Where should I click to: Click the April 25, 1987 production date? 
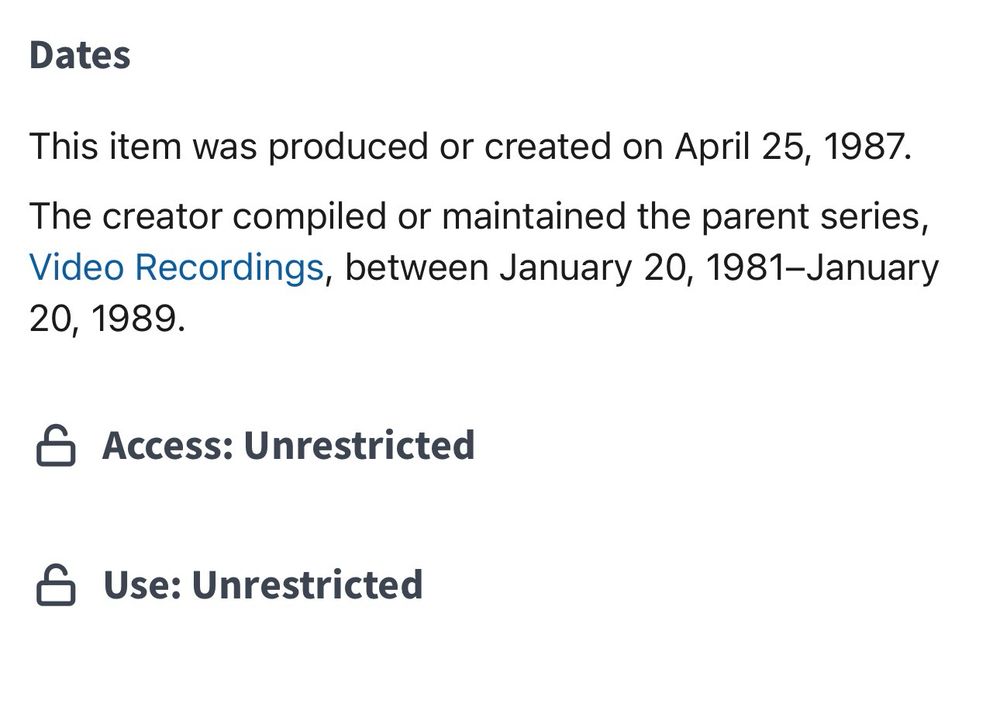pyautogui.click(x=791, y=147)
